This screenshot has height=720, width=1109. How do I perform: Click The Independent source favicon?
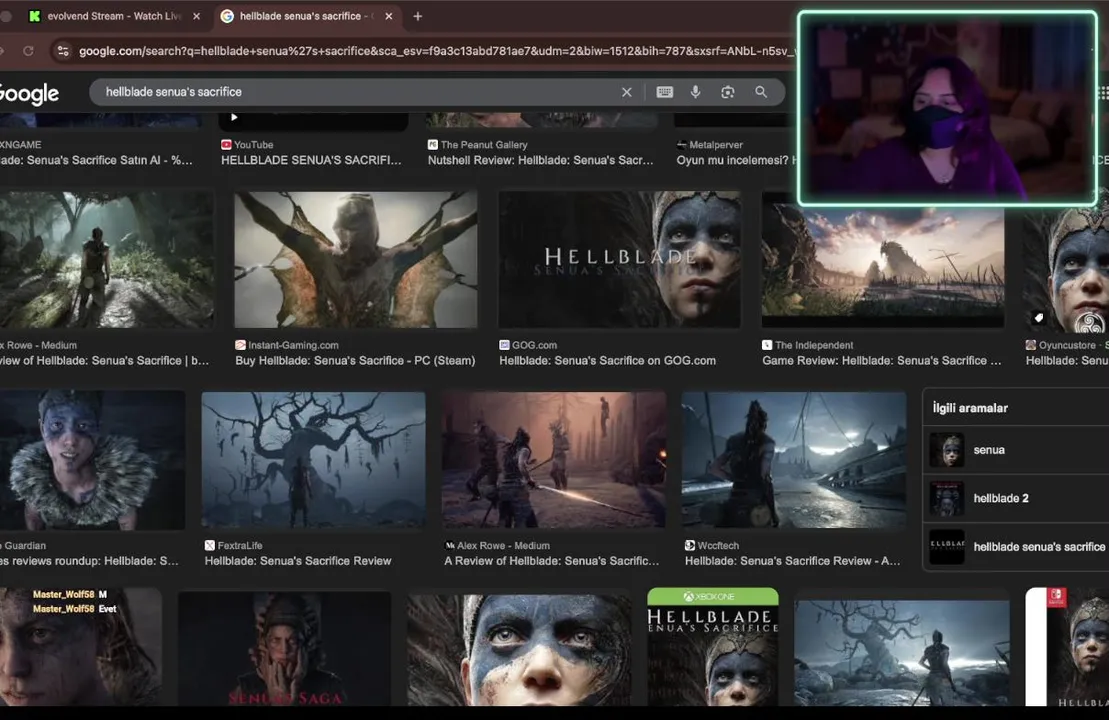767,345
